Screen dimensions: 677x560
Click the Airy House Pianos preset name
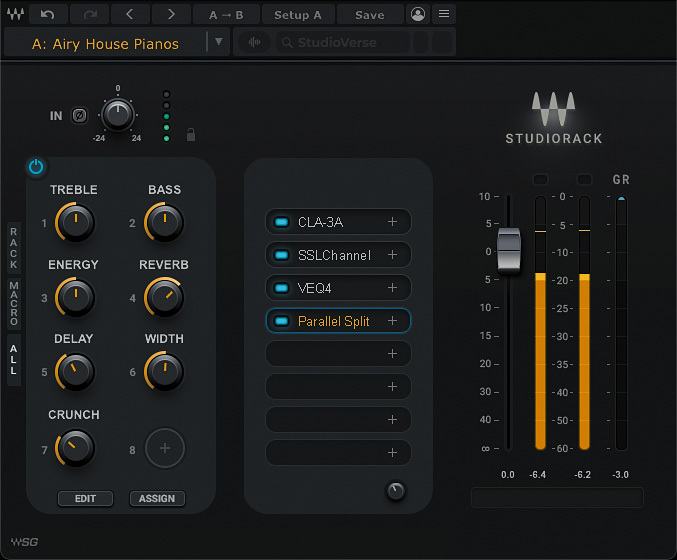click(x=105, y=44)
